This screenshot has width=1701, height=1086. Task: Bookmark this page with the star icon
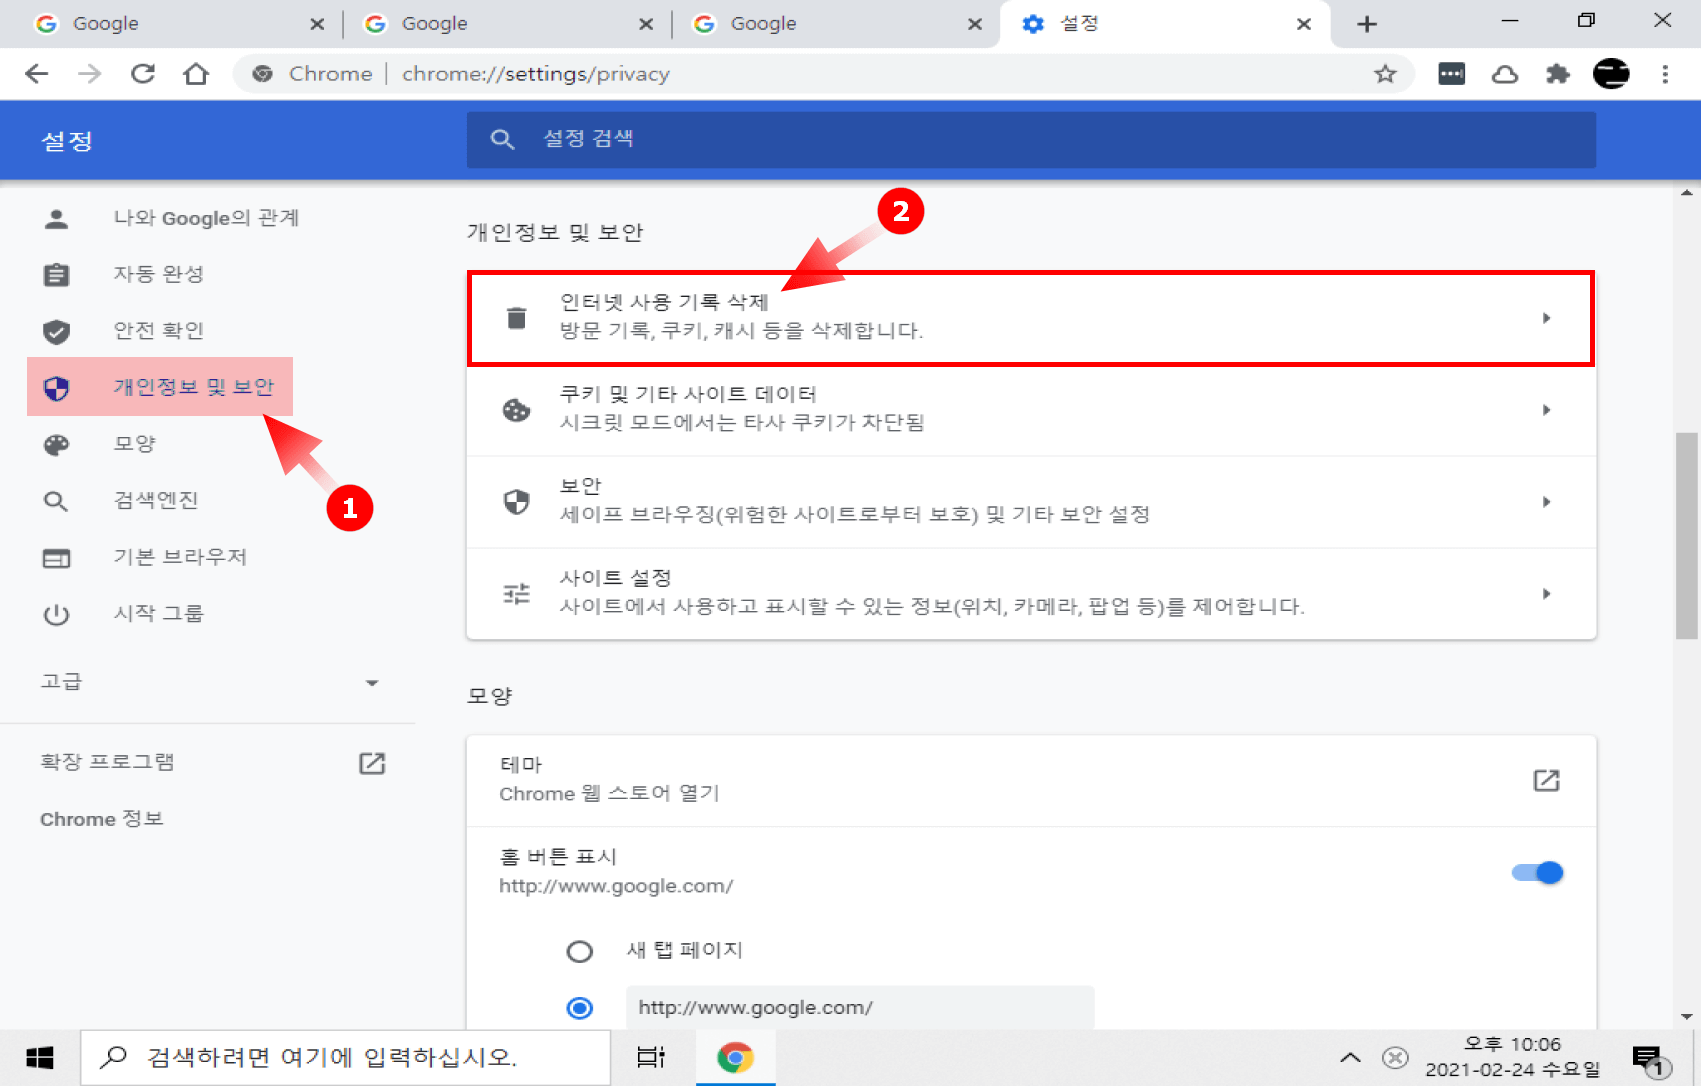tap(1385, 73)
